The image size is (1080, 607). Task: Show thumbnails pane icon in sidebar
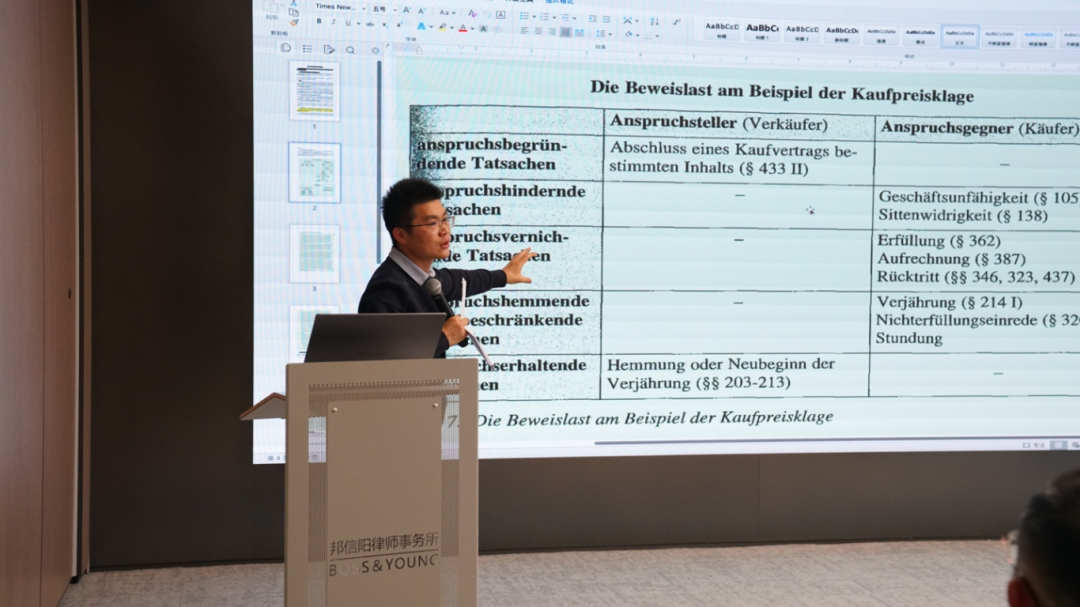coord(286,48)
